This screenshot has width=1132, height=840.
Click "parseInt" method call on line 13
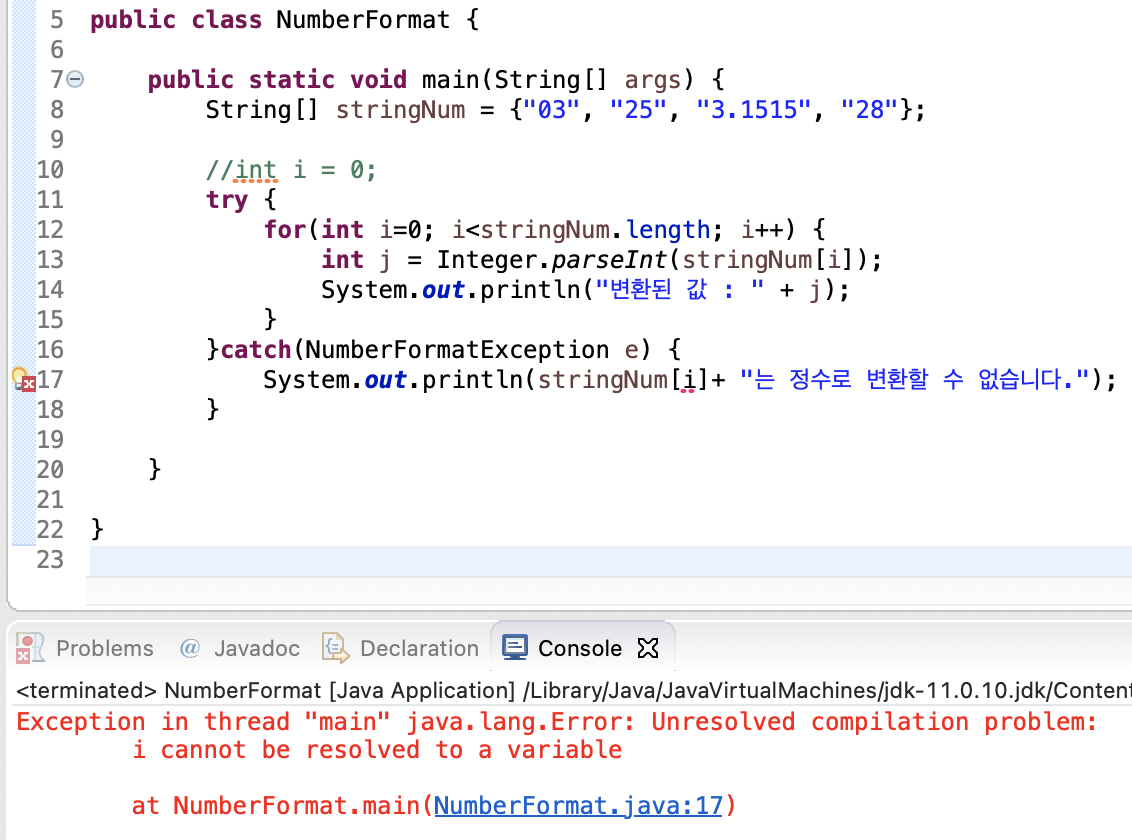point(609,260)
